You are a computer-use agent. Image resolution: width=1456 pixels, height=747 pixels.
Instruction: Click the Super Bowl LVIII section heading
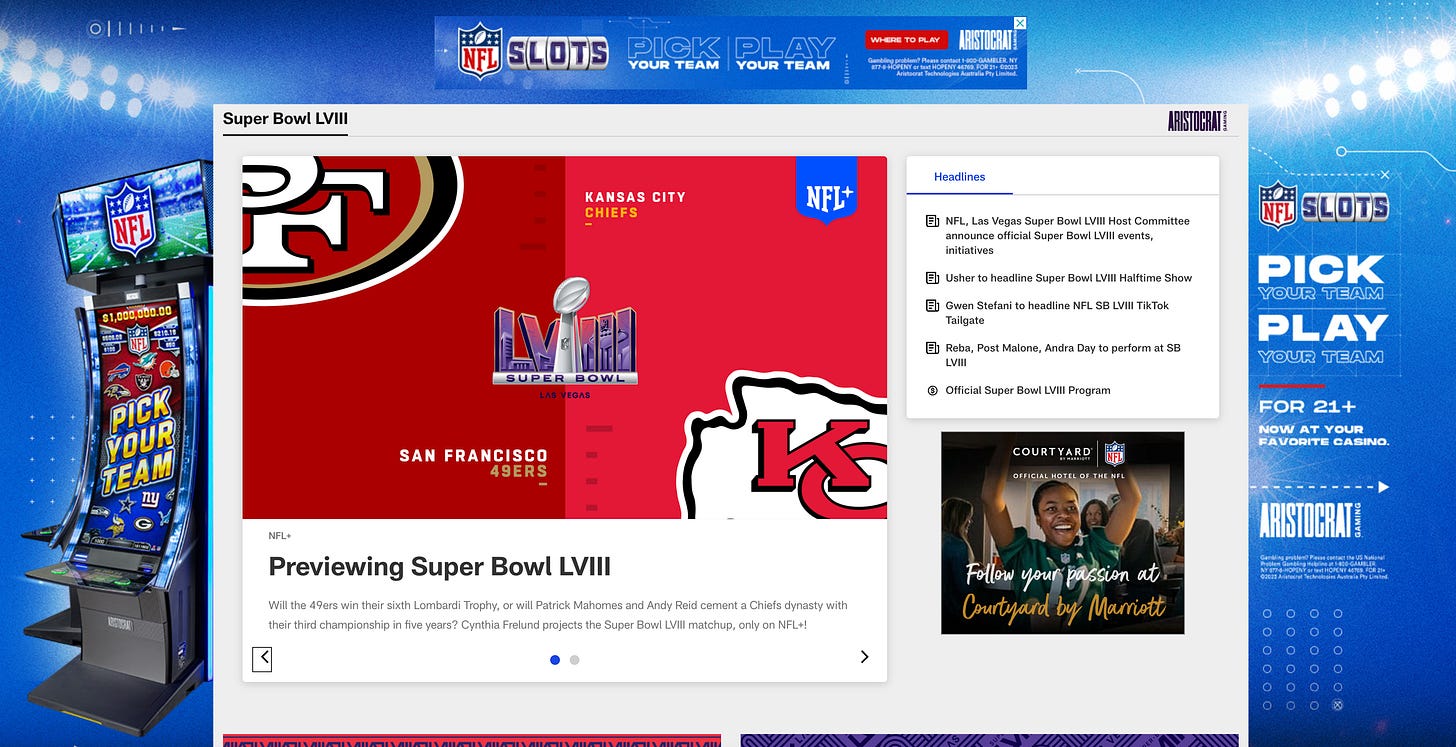[285, 119]
